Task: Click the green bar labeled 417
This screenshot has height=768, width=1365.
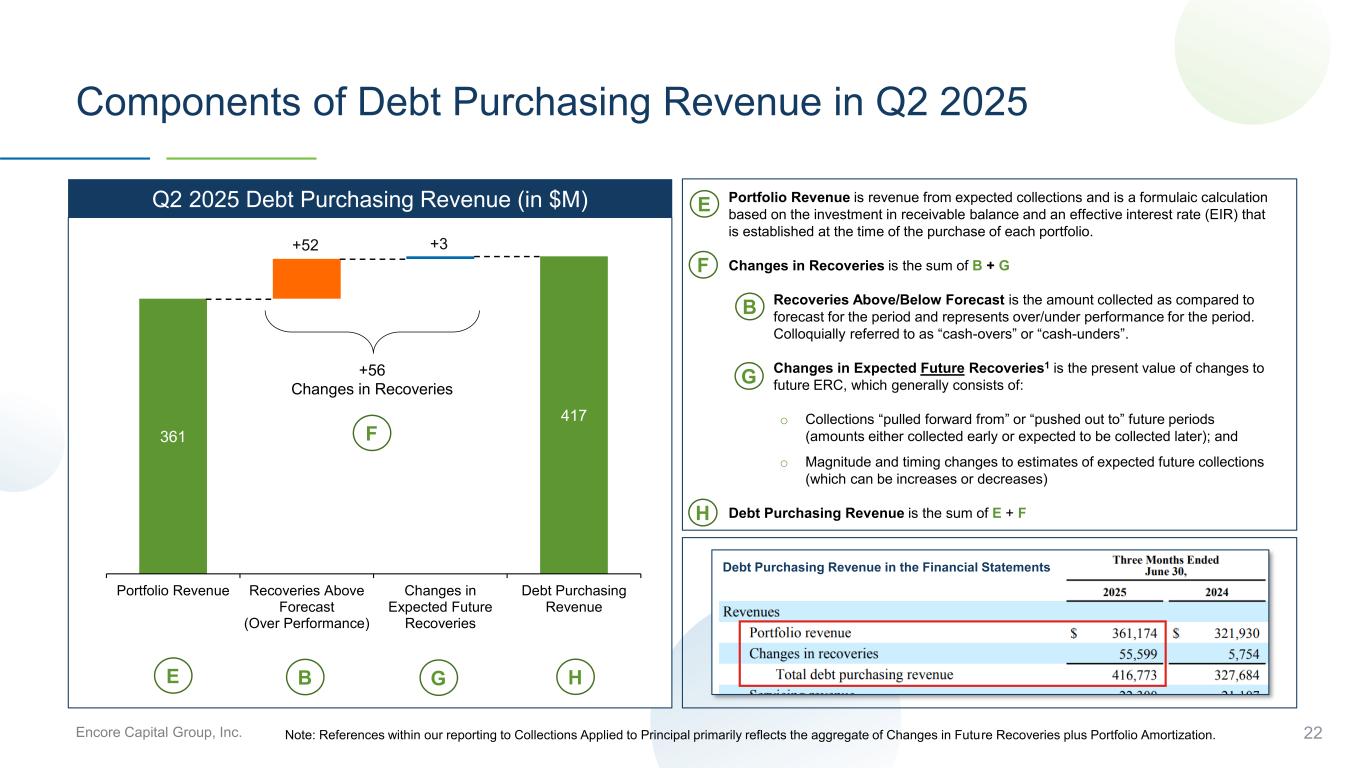Action: click(x=574, y=415)
